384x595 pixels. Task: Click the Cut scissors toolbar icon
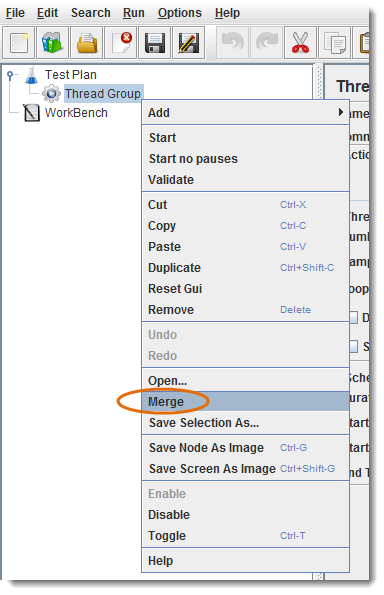pyautogui.click(x=300, y=42)
